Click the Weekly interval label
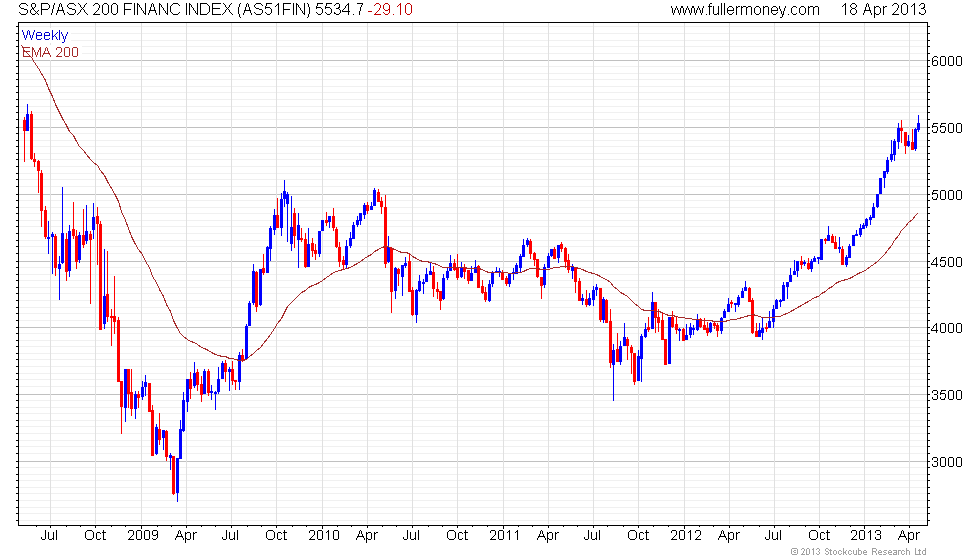This screenshot has height=560, width=980. [x=45, y=35]
